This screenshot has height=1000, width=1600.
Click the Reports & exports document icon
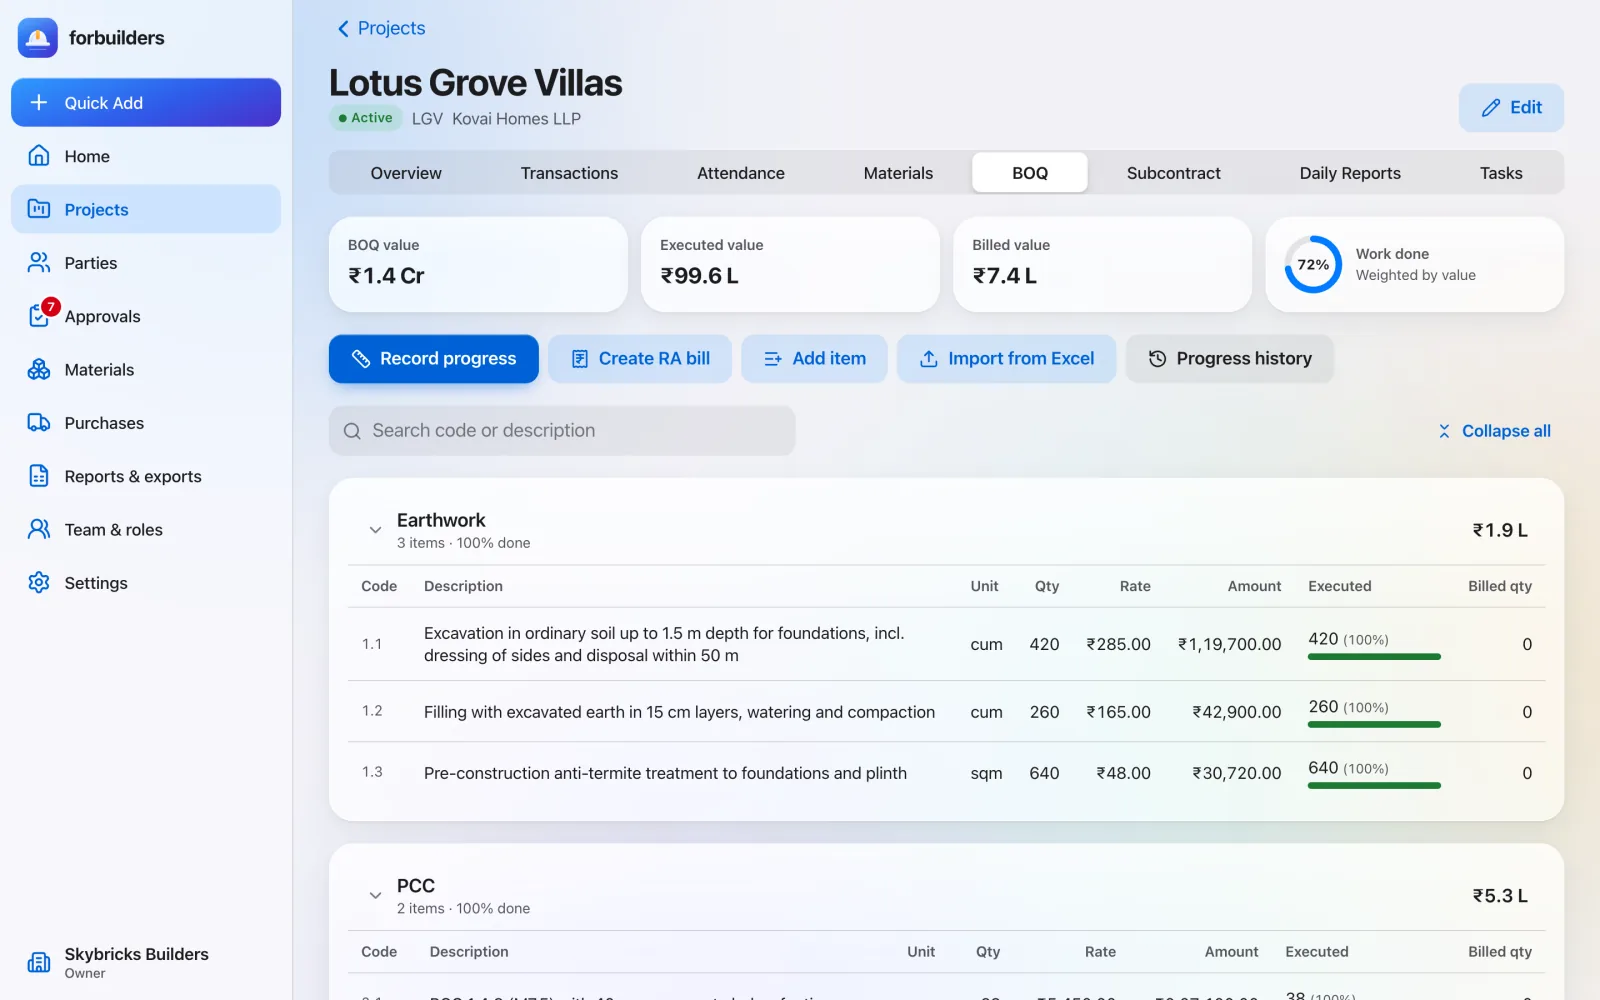click(39, 476)
